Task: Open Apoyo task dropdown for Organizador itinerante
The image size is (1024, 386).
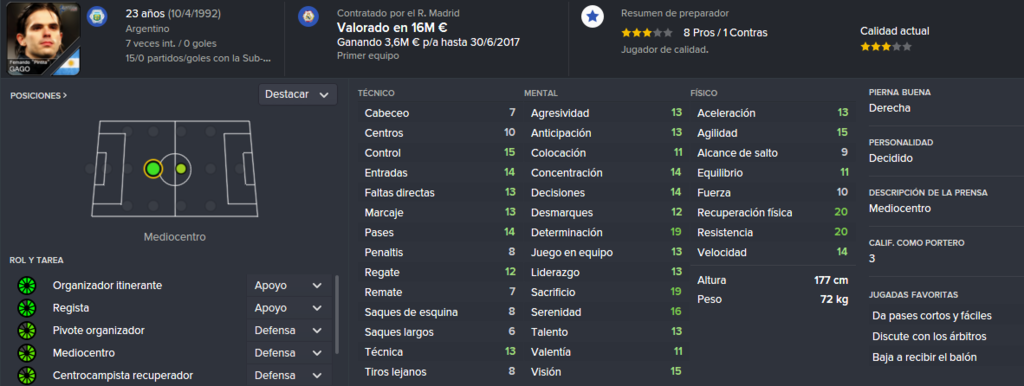Action: coord(289,285)
